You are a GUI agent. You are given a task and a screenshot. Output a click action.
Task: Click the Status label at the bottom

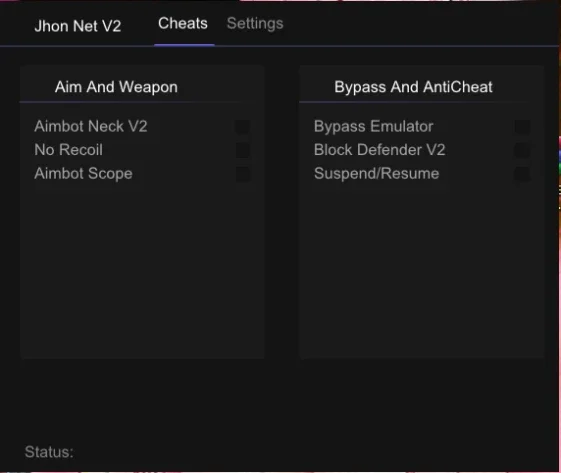click(49, 452)
